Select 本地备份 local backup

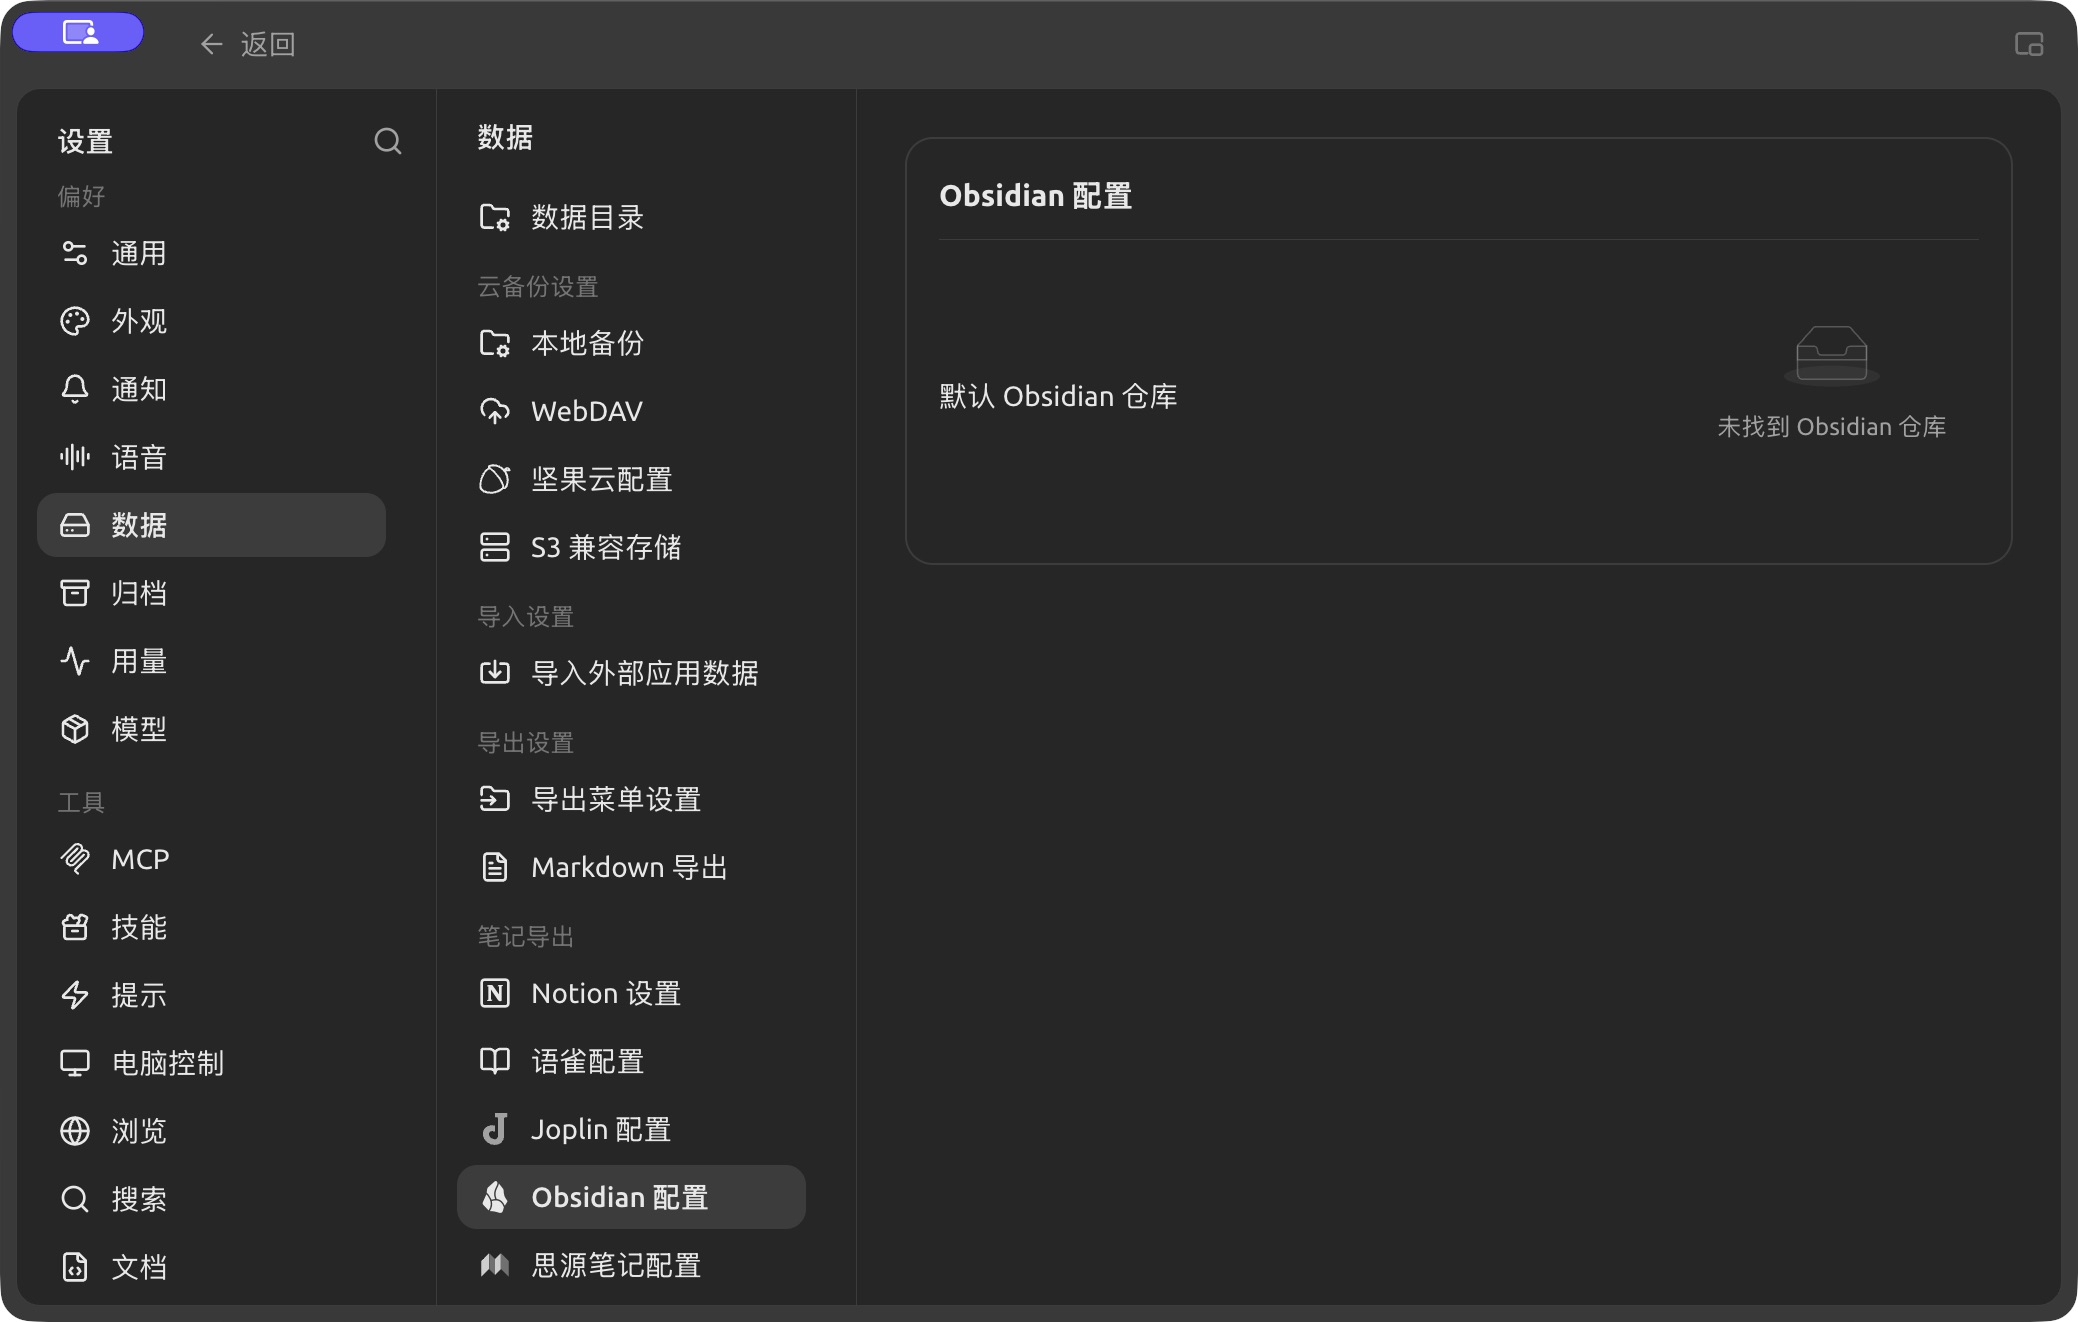click(x=631, y=343)
